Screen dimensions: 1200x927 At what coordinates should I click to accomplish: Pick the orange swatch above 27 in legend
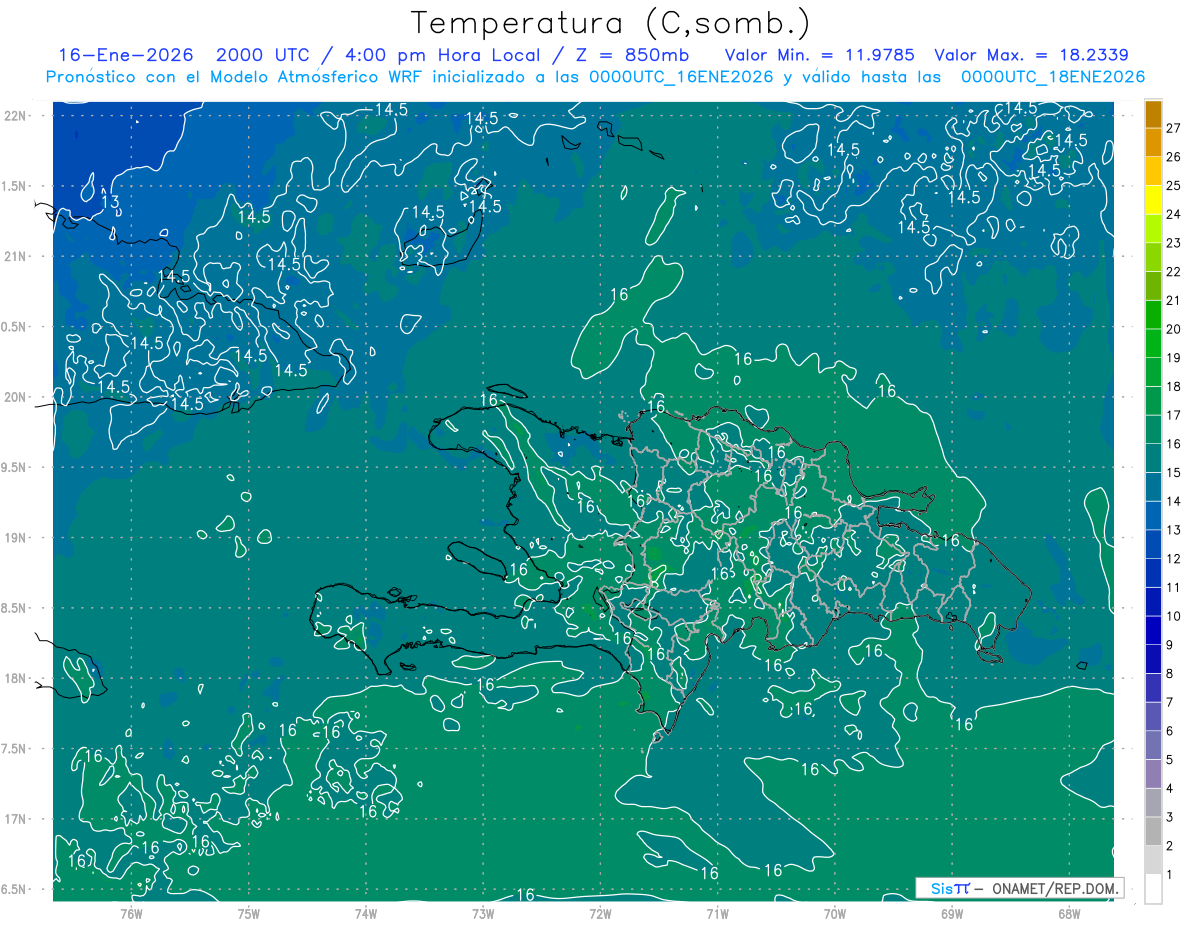tap(1153, 114)
